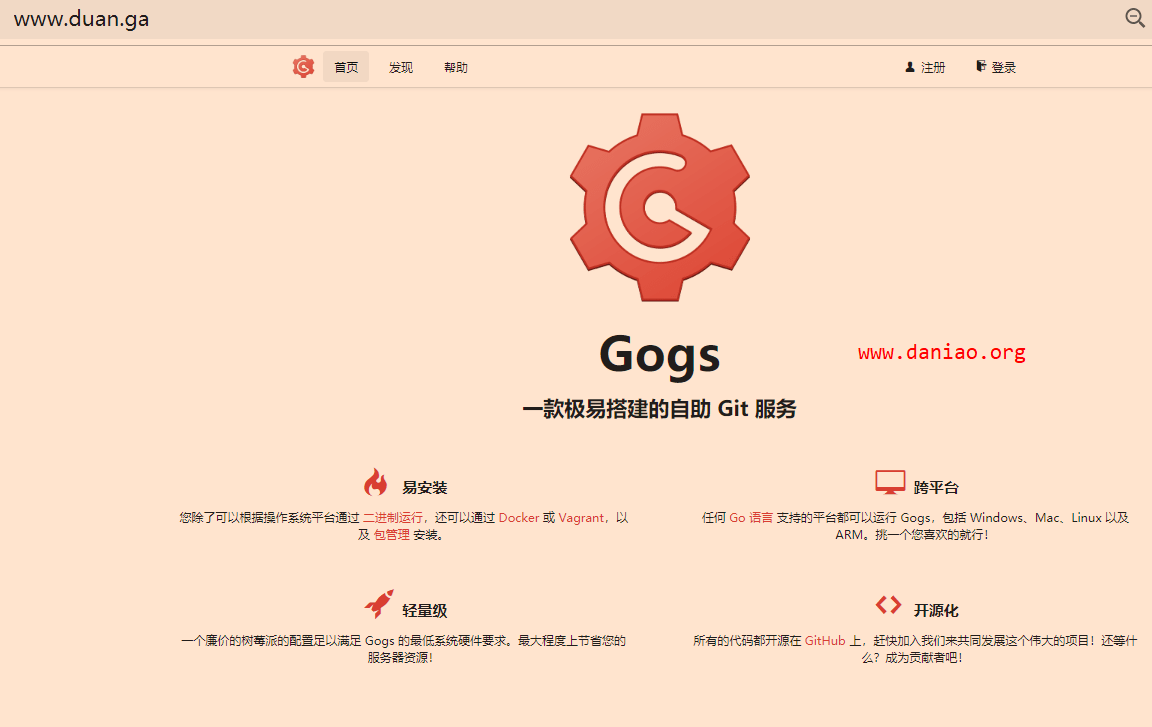Click the flame icon beside 易安装

point(375,482)
